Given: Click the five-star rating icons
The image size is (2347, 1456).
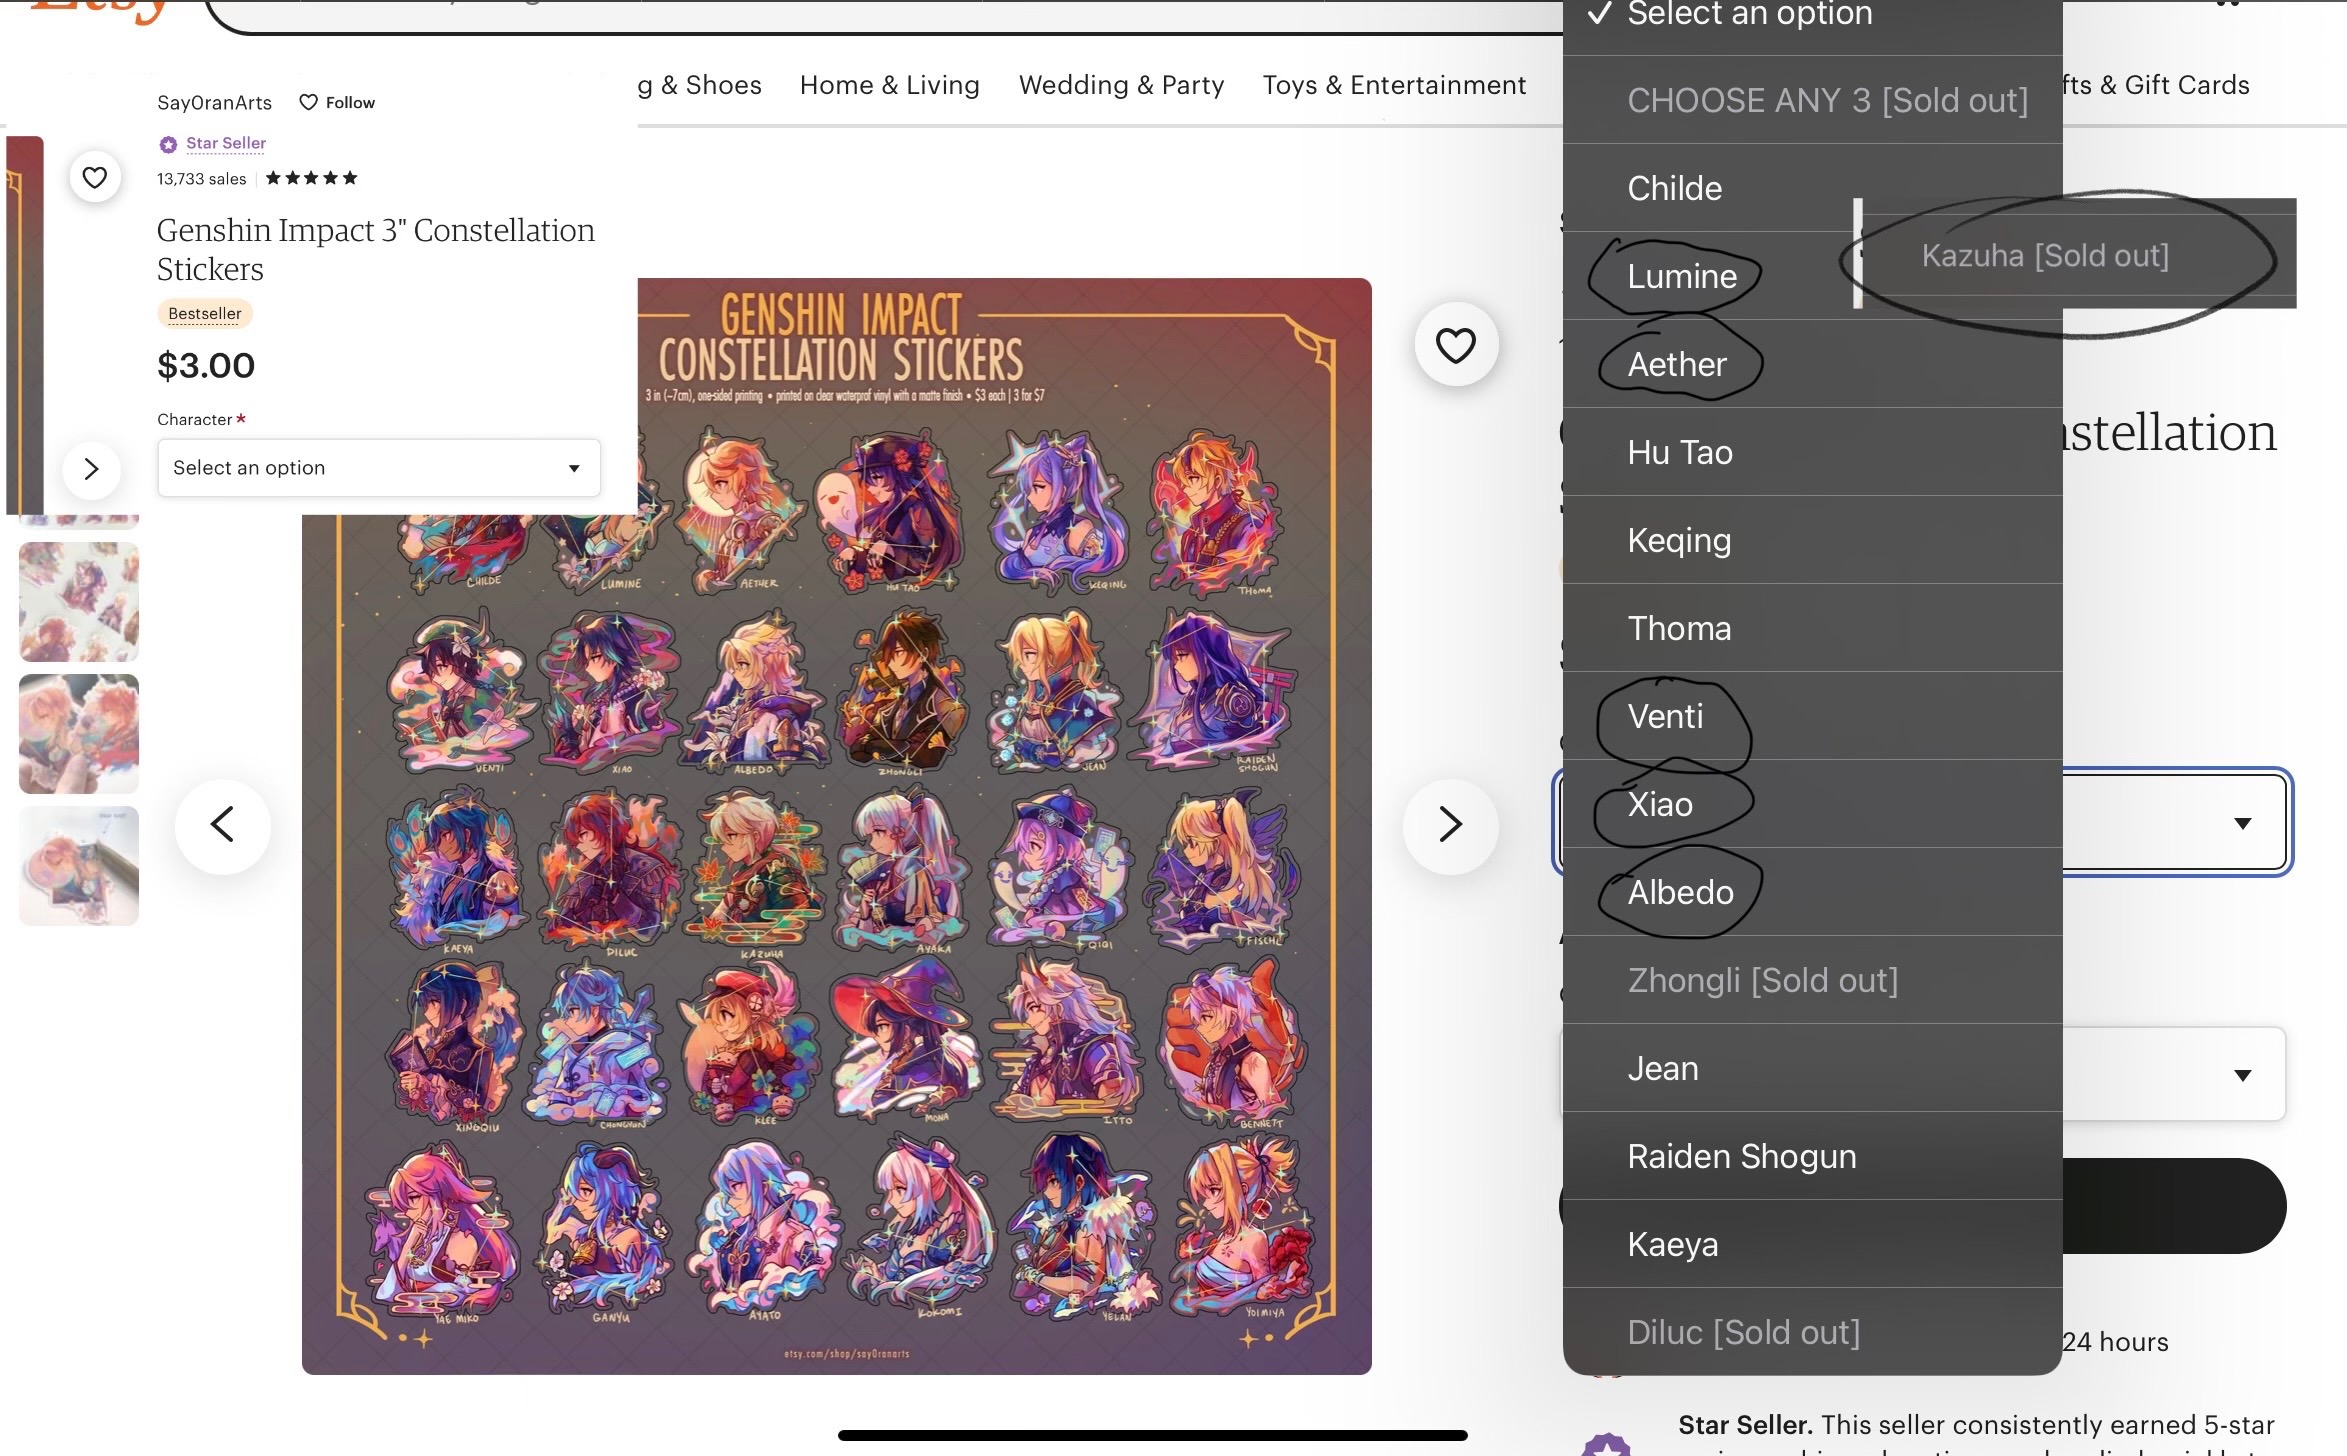Looking at the screenshot, I should 311,178.
